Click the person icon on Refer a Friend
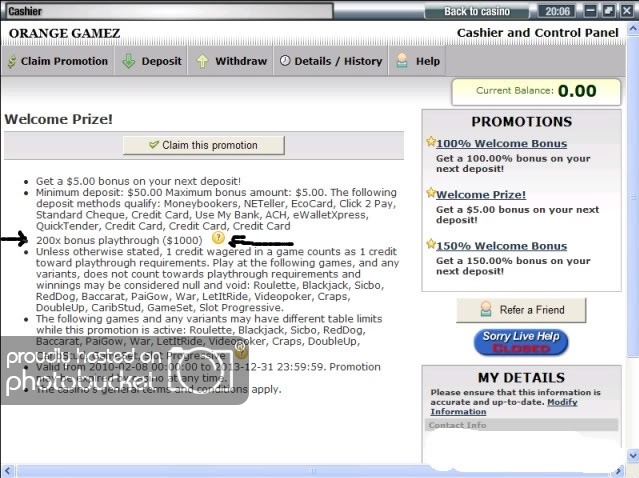This screenshot has height=478, width=639. coord(485,309)
